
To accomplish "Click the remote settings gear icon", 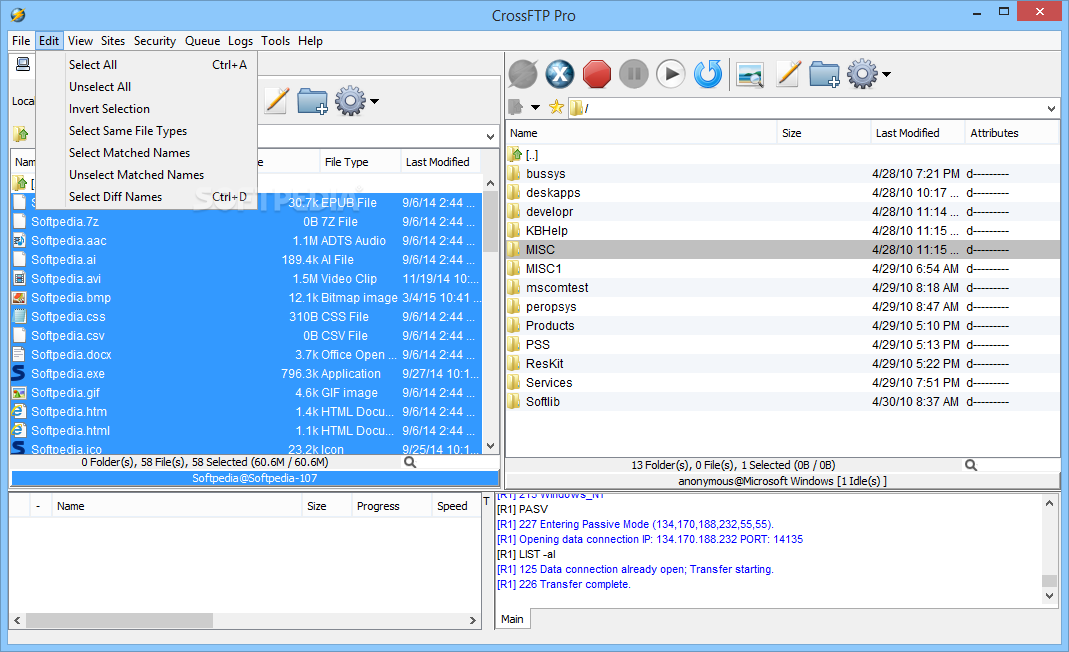I will pos(862,74).
